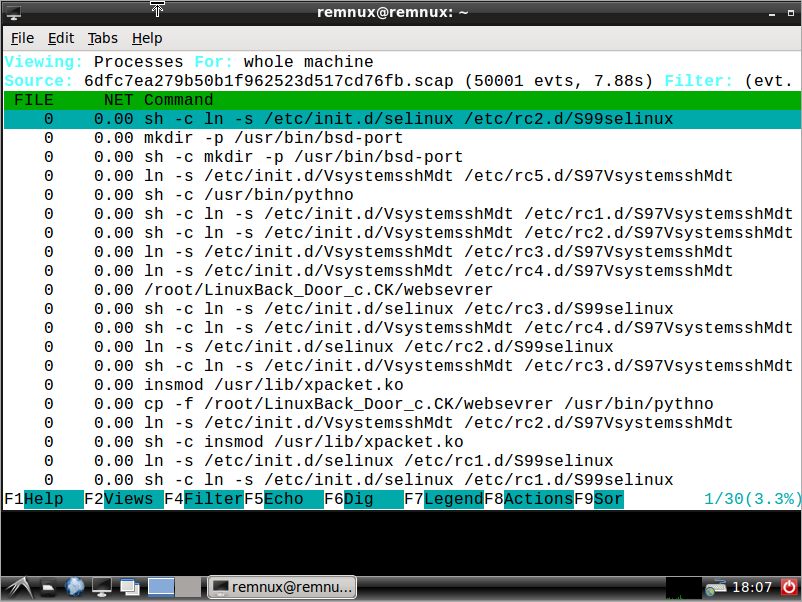Viewport: 802px width, 602px height.
Task: Click the F4 Filter button
Action: pos(204,499)
